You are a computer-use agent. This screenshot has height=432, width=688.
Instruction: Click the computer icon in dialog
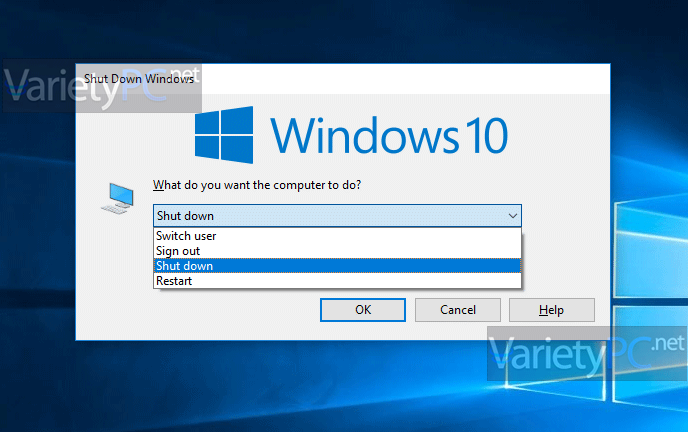click(118, 198)
